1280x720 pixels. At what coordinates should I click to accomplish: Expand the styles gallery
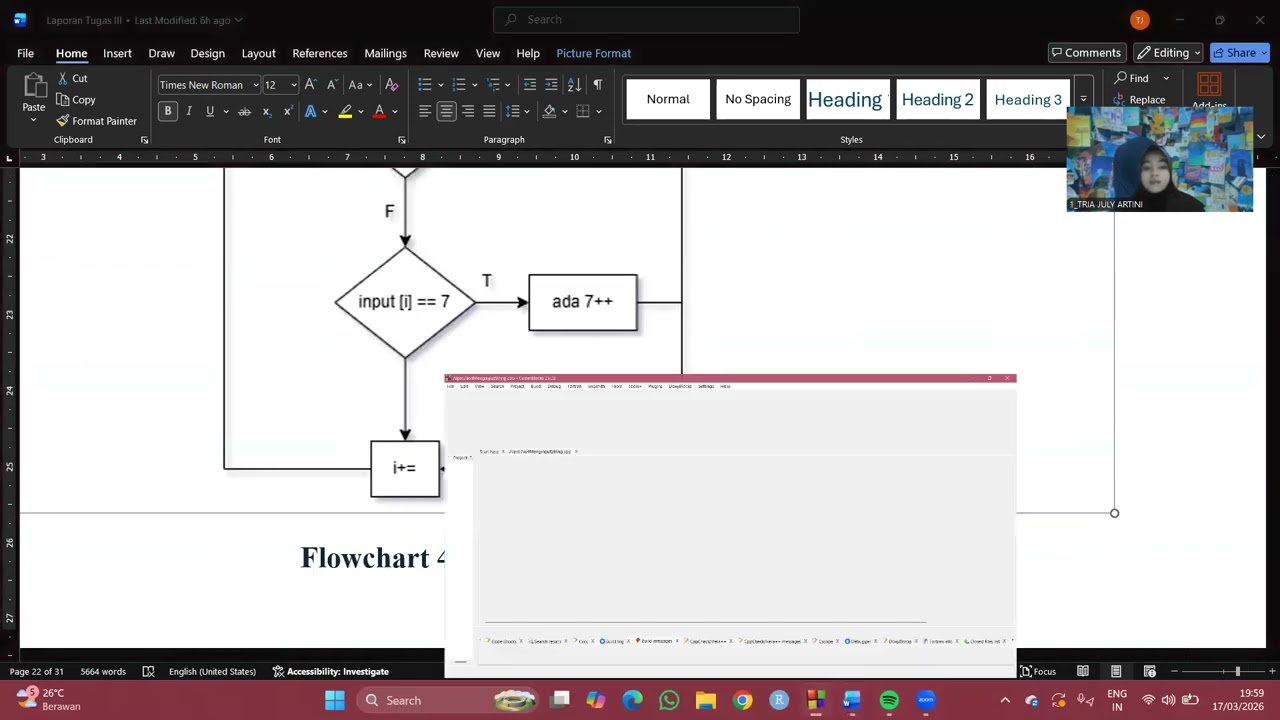pos(1083,99)
